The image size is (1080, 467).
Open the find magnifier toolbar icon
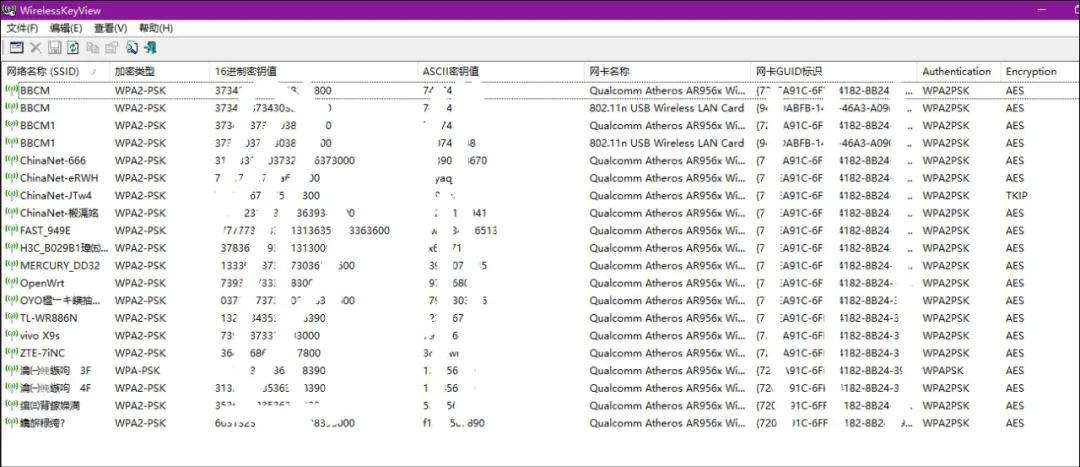pyautogui.click(x=132, y=48)
